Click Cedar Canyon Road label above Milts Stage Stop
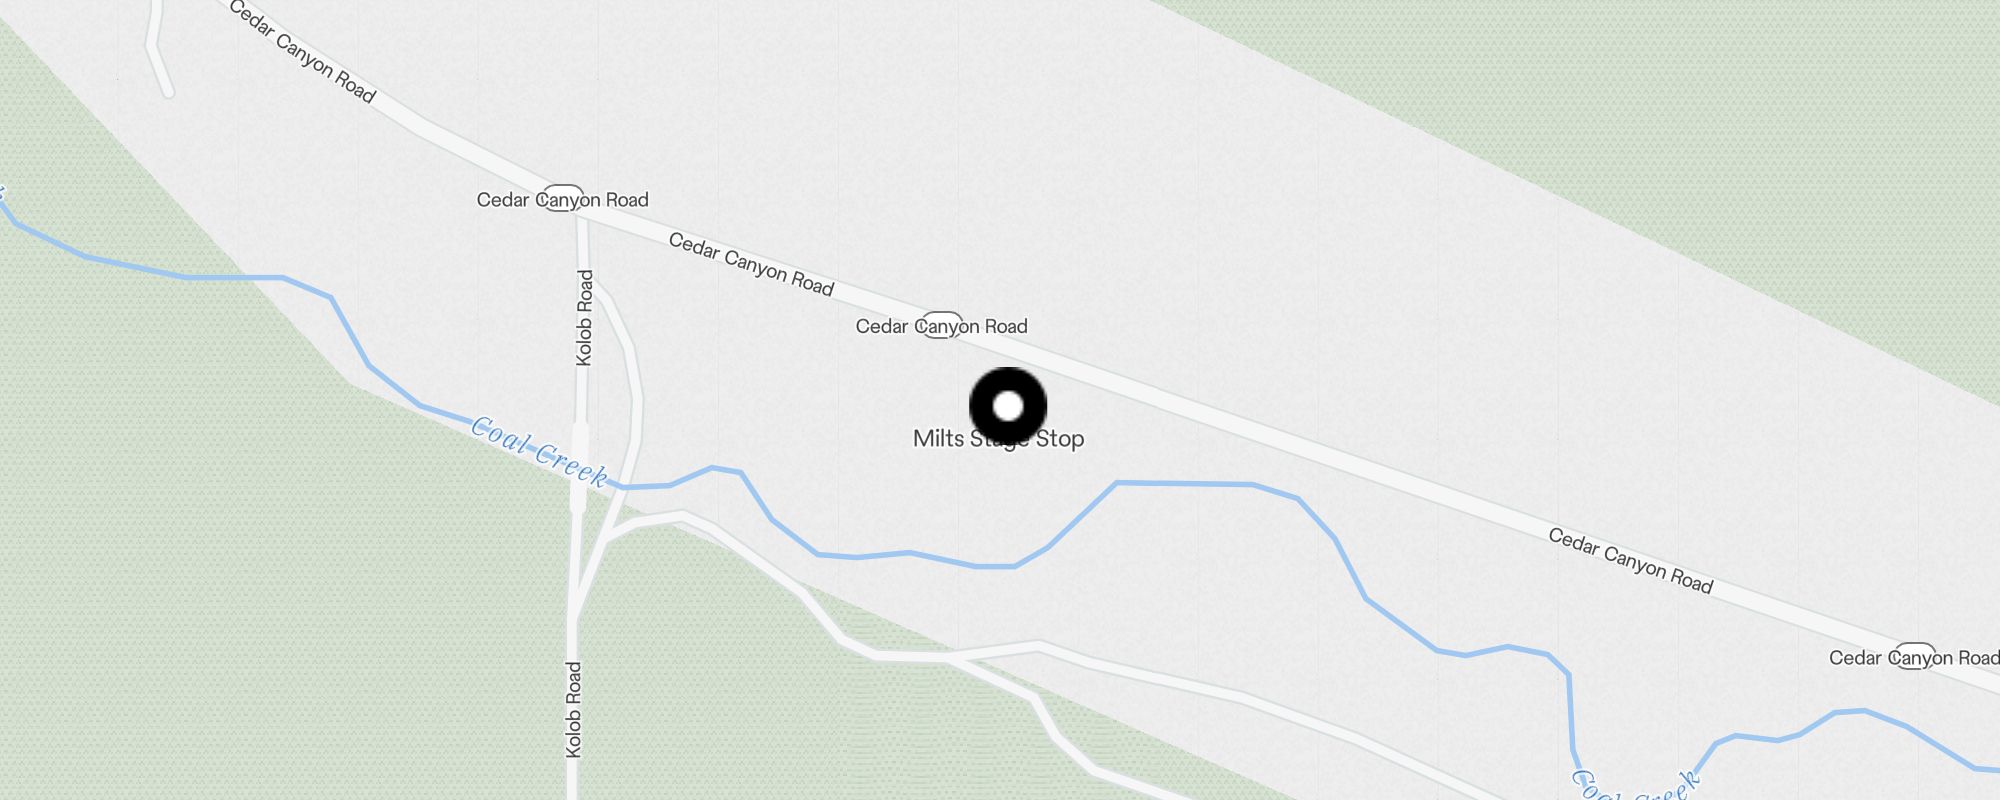The width and height of the screenshot is (2000, 800). pos(941,326)
